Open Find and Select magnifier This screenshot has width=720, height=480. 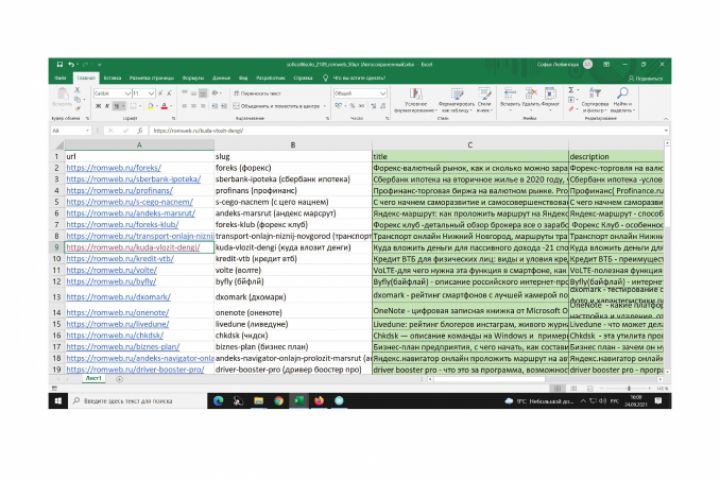click(622, 100)
